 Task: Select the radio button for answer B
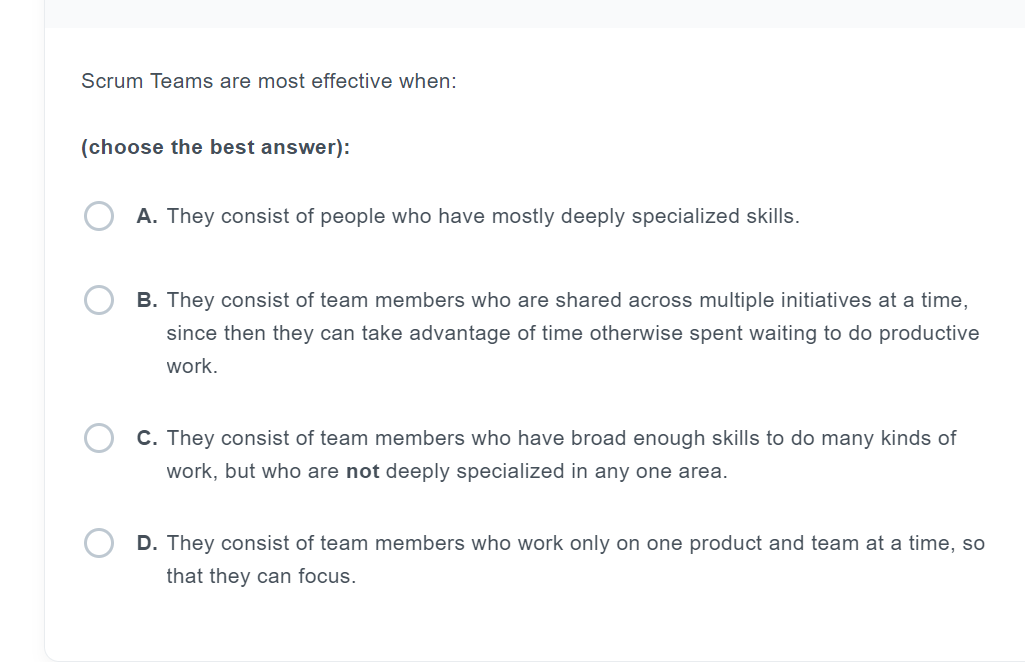[98, 299]
